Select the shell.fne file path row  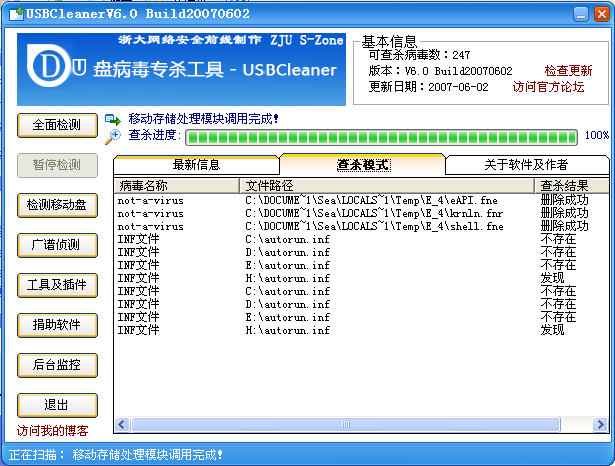click(x=374, y=226)
